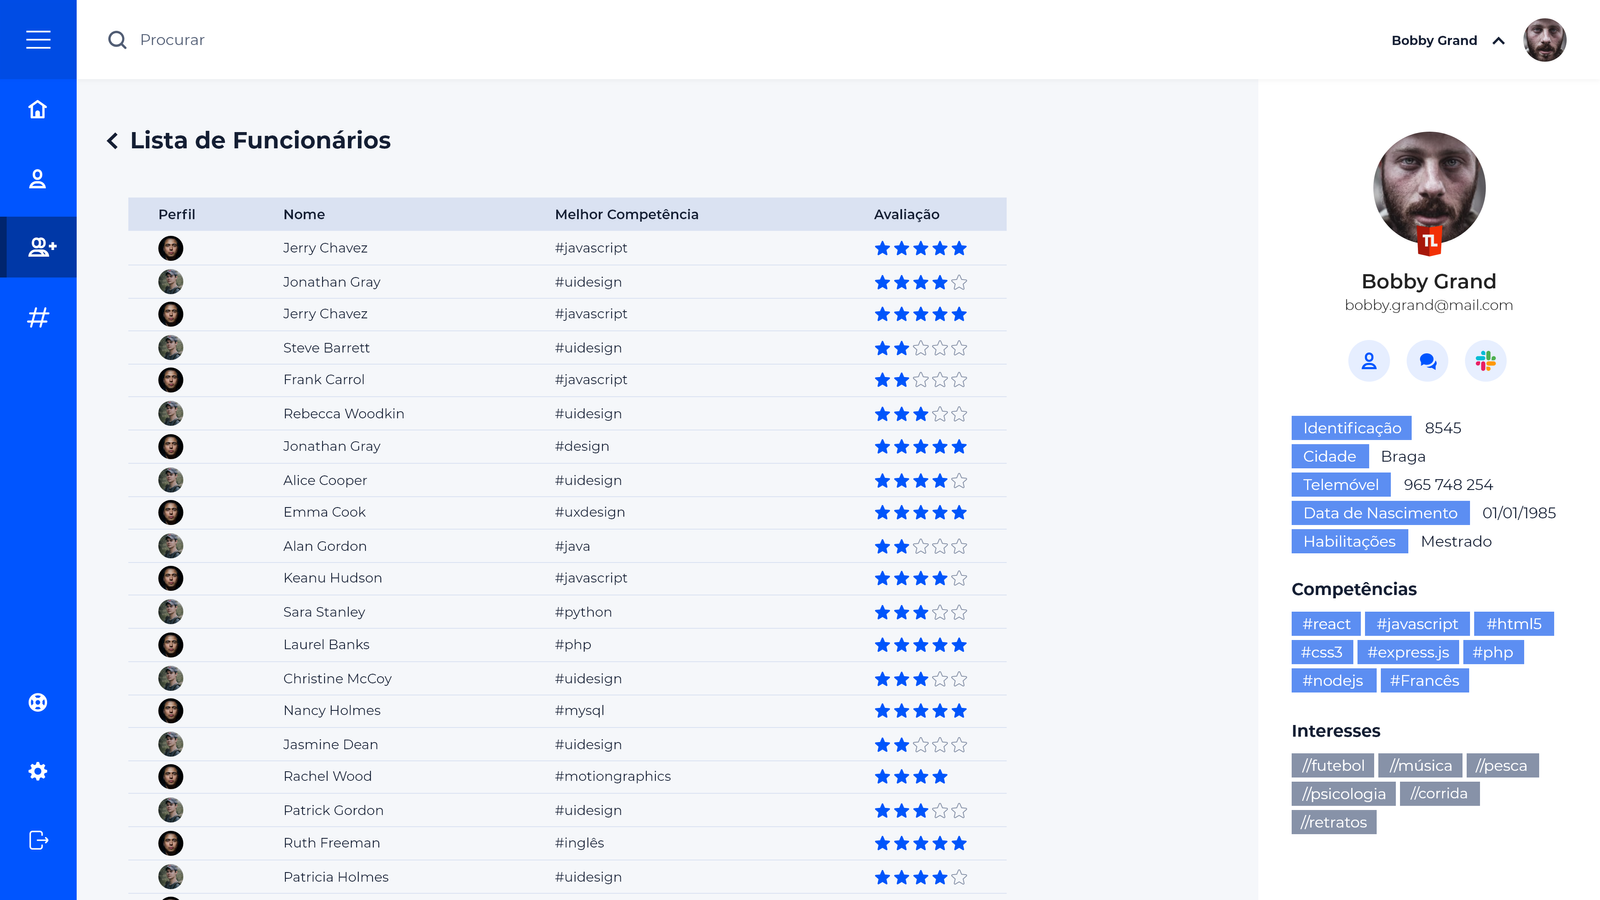Open the user profile sidebar icon
Viewport: 1600px width, 900px height.
click(x=38, y=179)
